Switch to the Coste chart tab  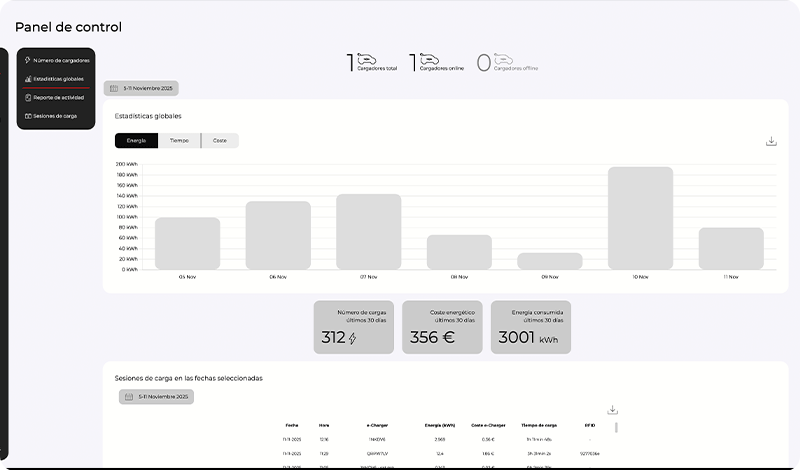coord(220,141)
